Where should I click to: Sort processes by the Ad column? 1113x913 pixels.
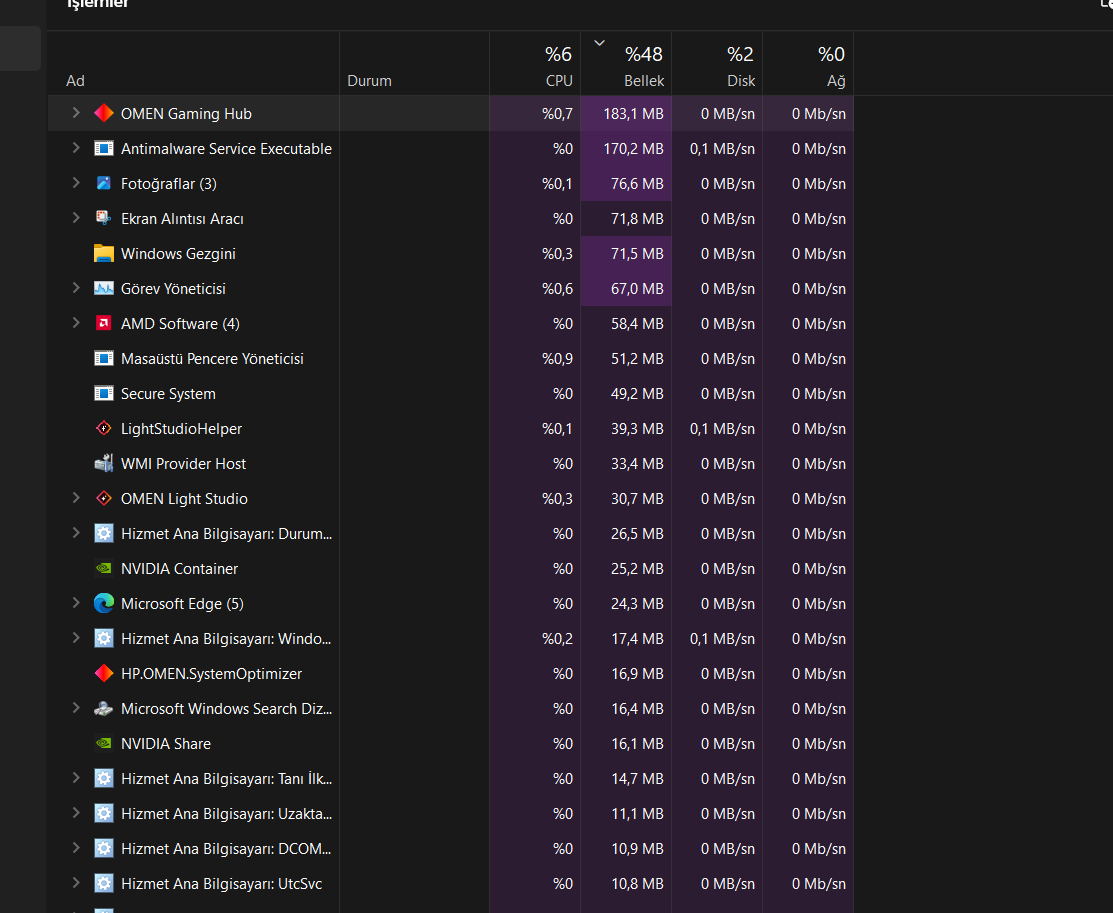[193, 63]
